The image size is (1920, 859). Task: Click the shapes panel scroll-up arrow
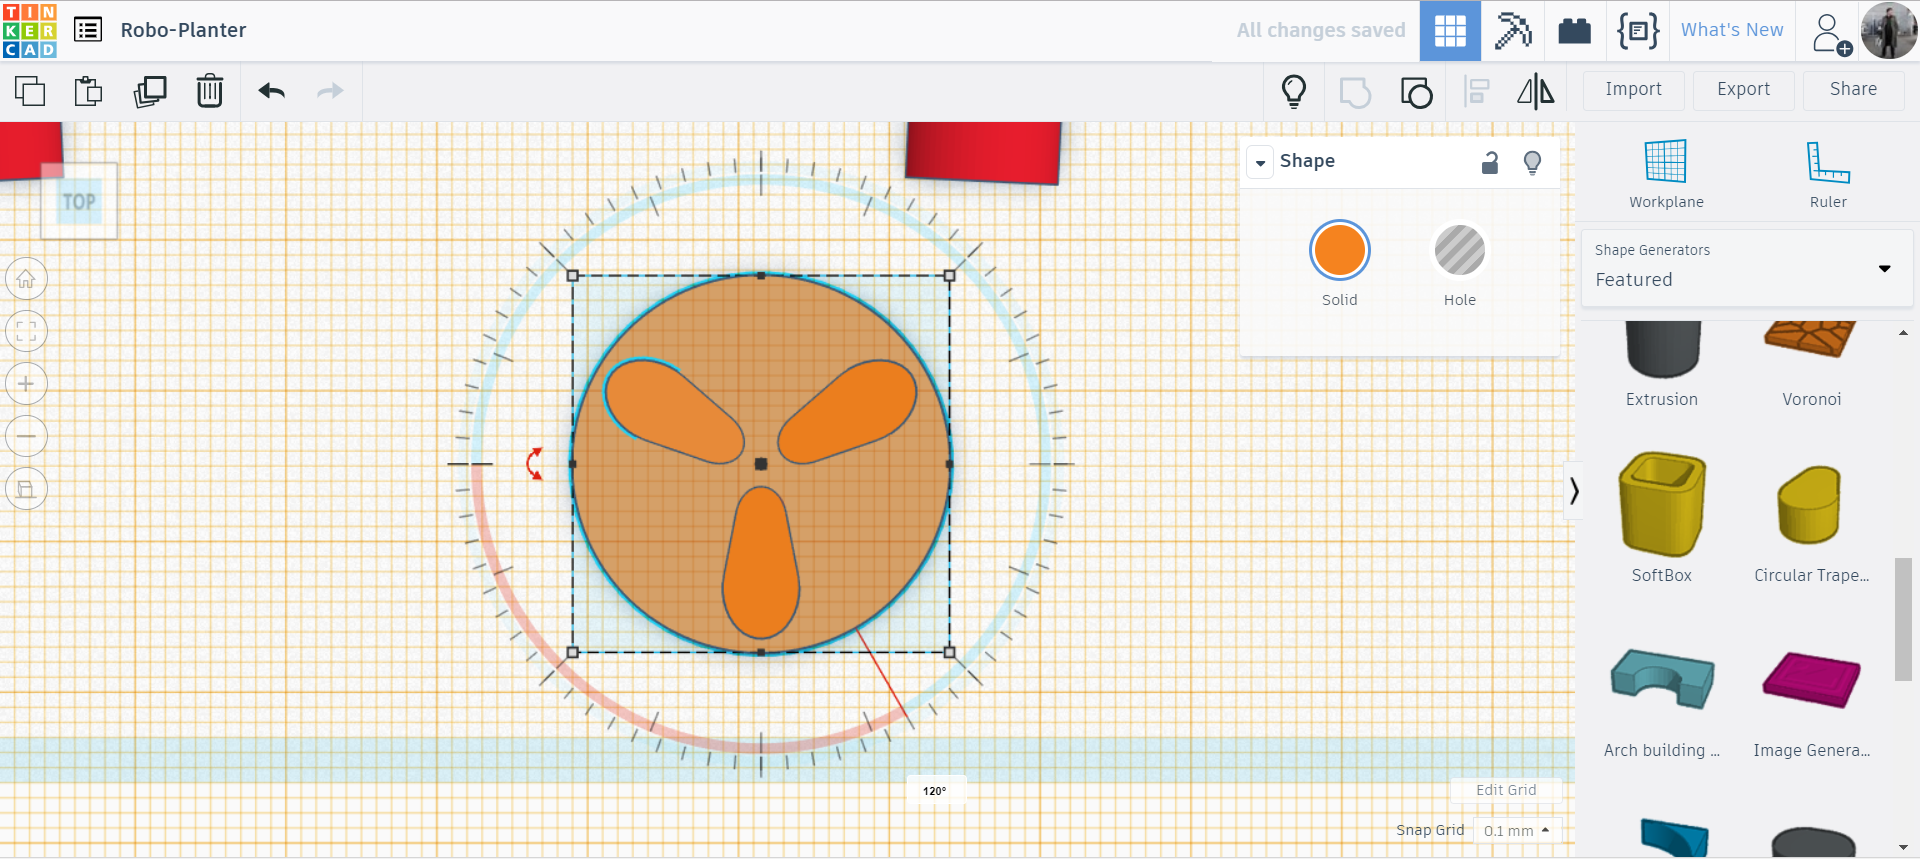click(x=1903, y=333)
